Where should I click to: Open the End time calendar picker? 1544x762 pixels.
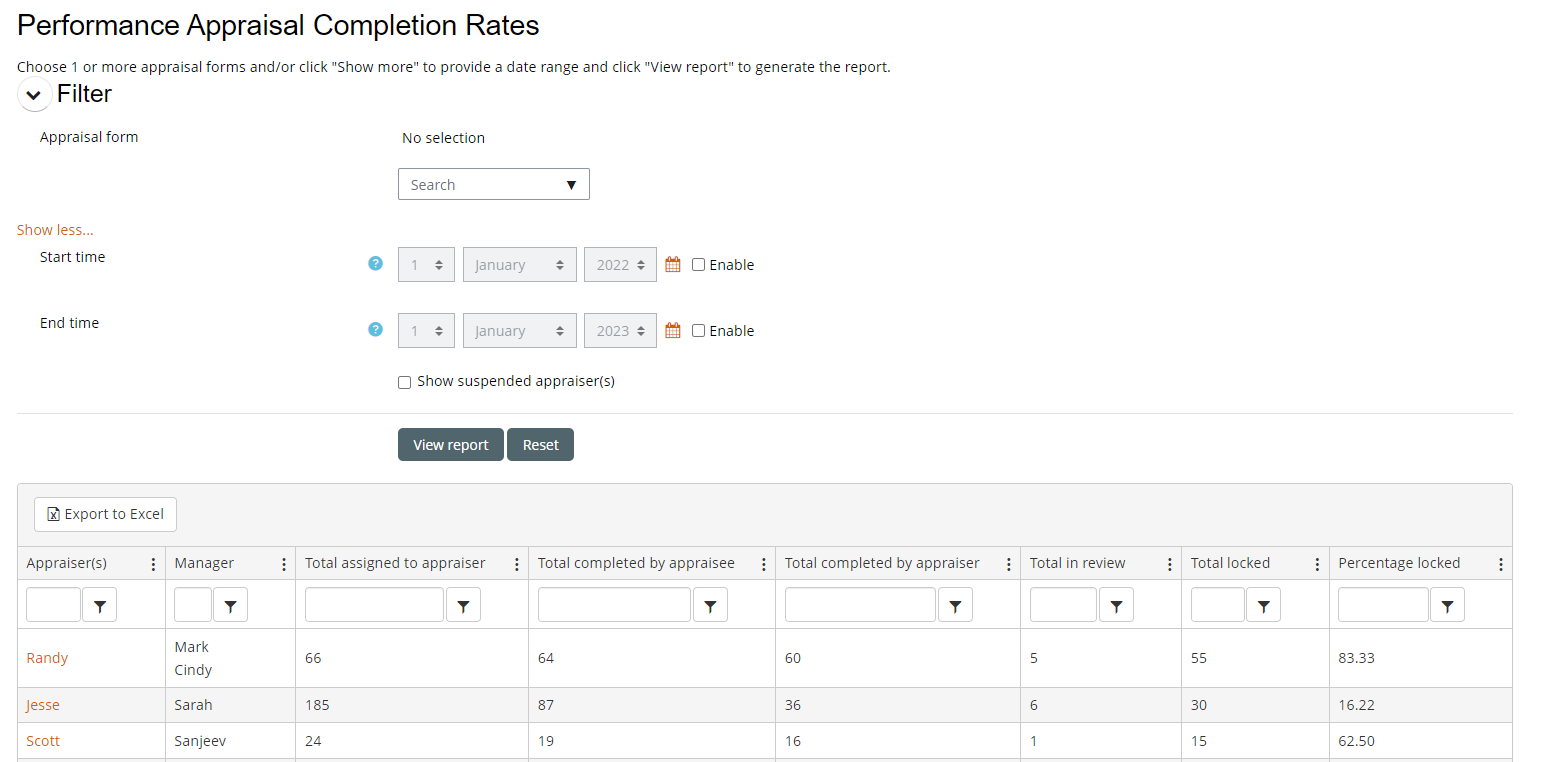click(673, 331)
